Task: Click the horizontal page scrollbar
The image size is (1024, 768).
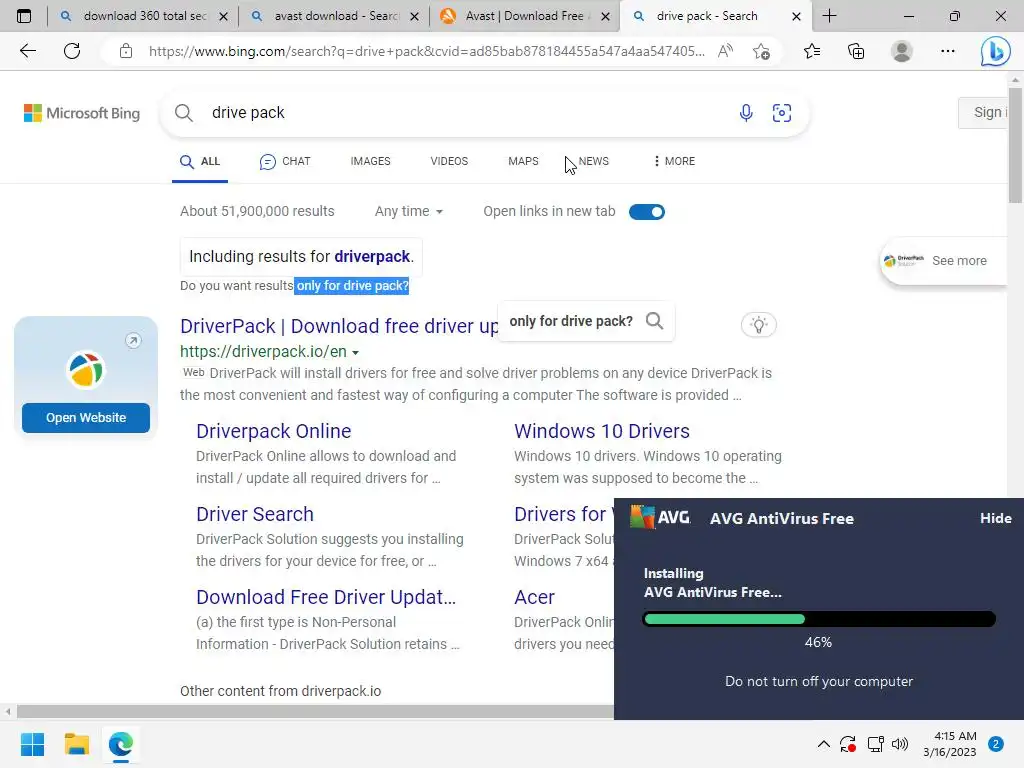Action: pos(314,711)
